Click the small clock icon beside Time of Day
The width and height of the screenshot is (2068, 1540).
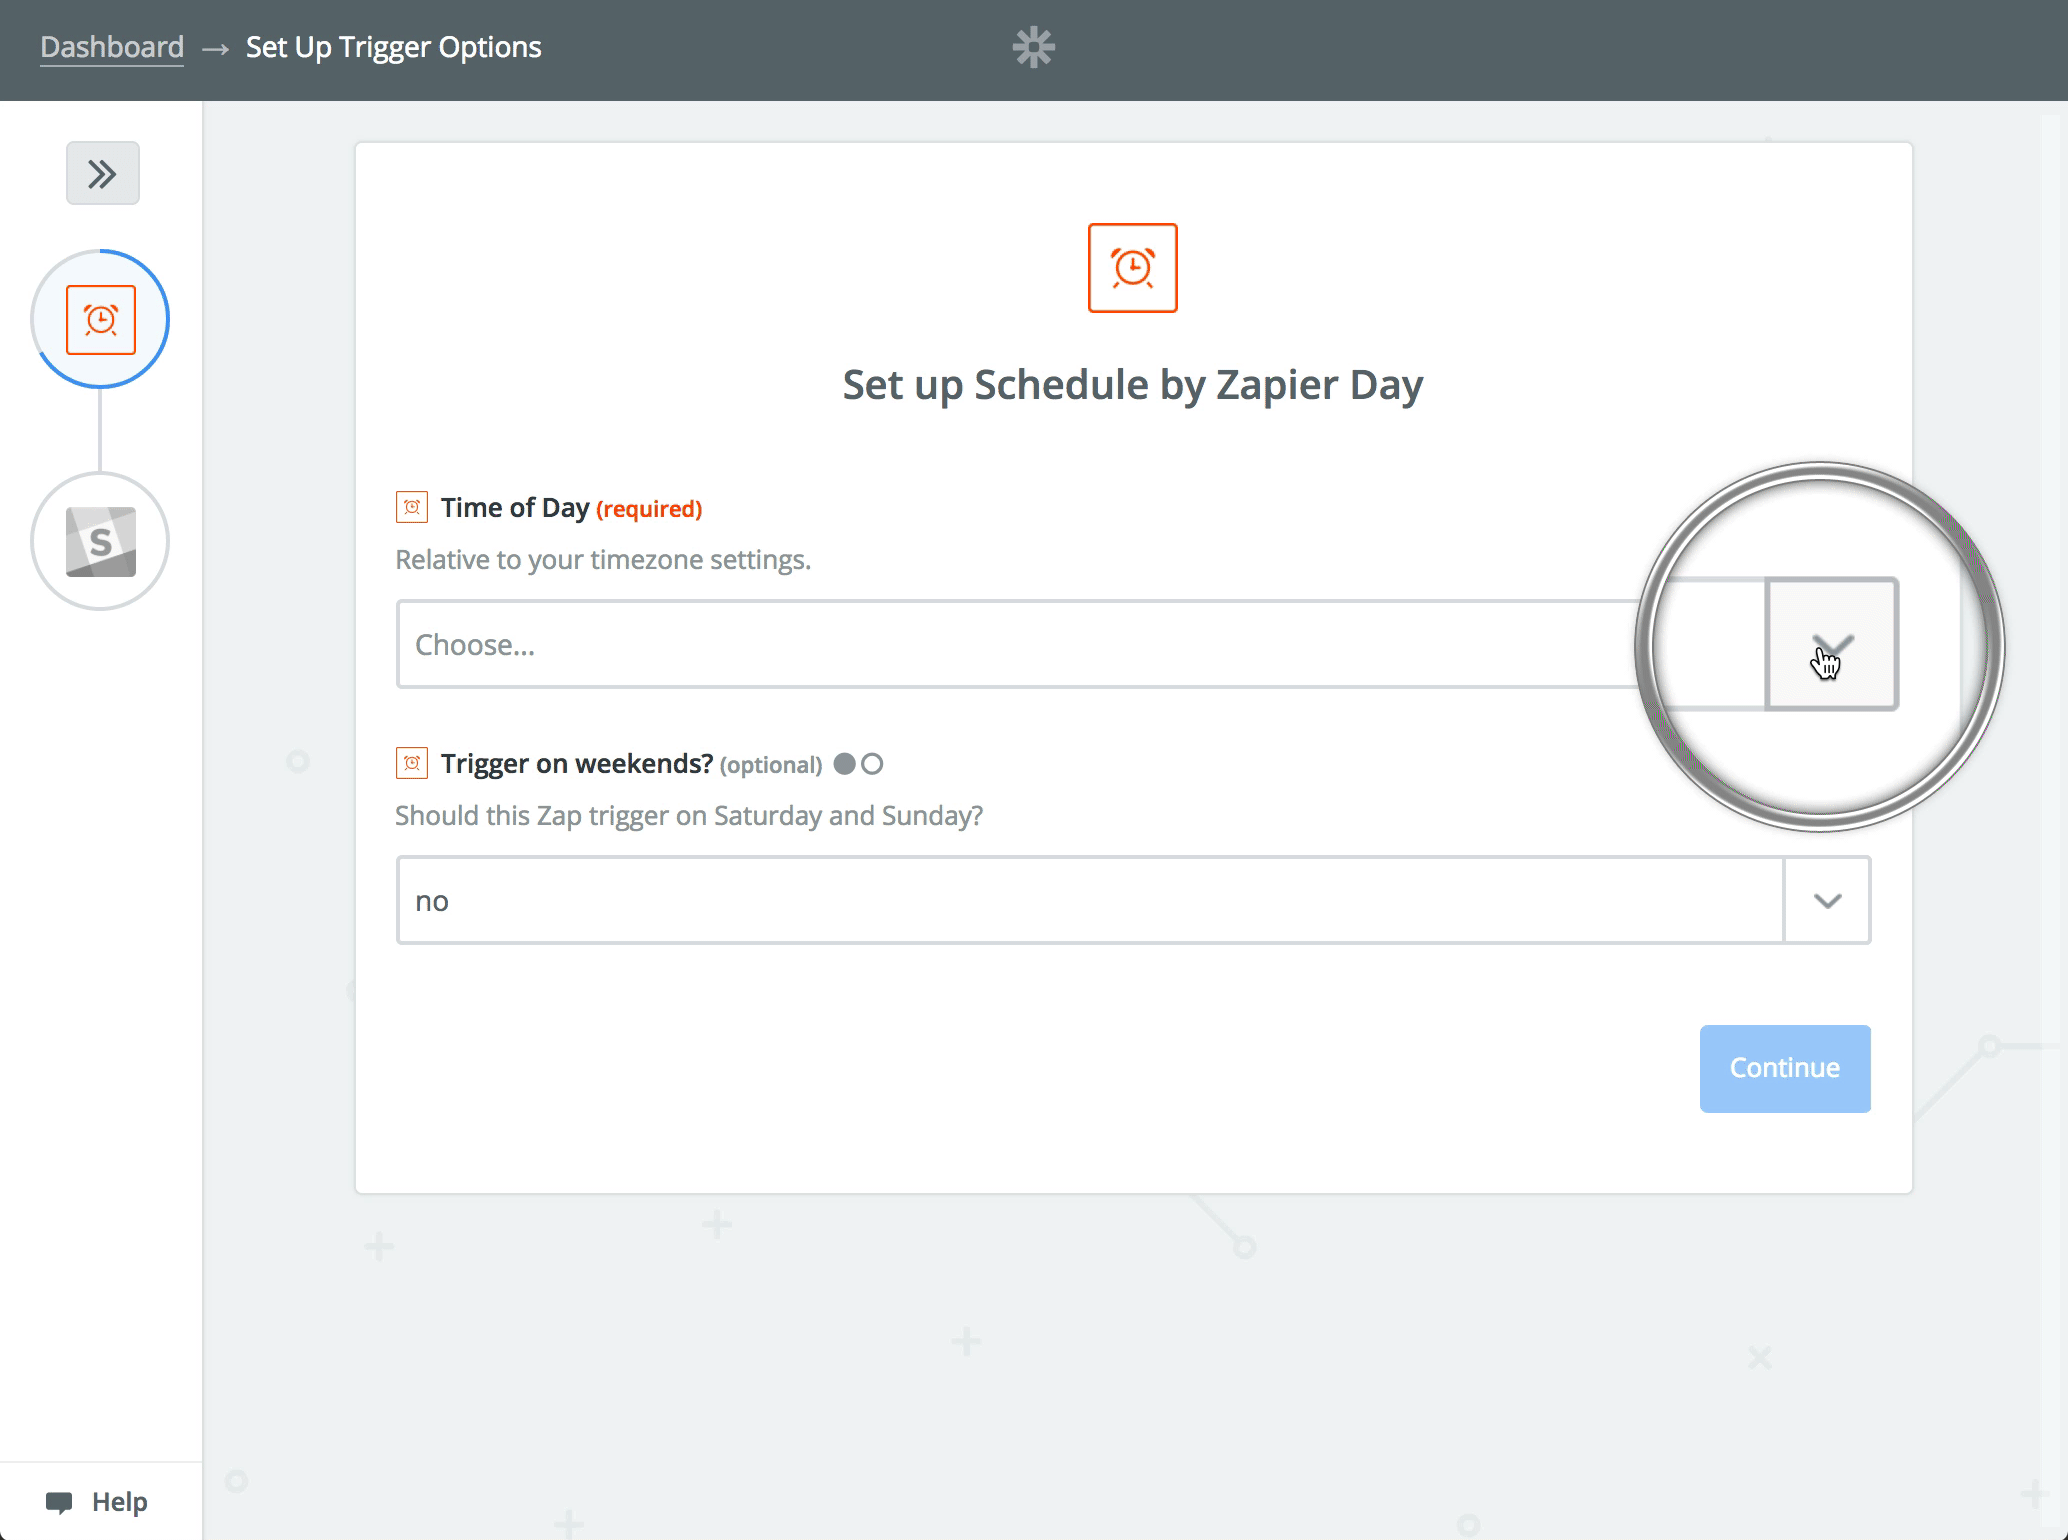point(412,507)
